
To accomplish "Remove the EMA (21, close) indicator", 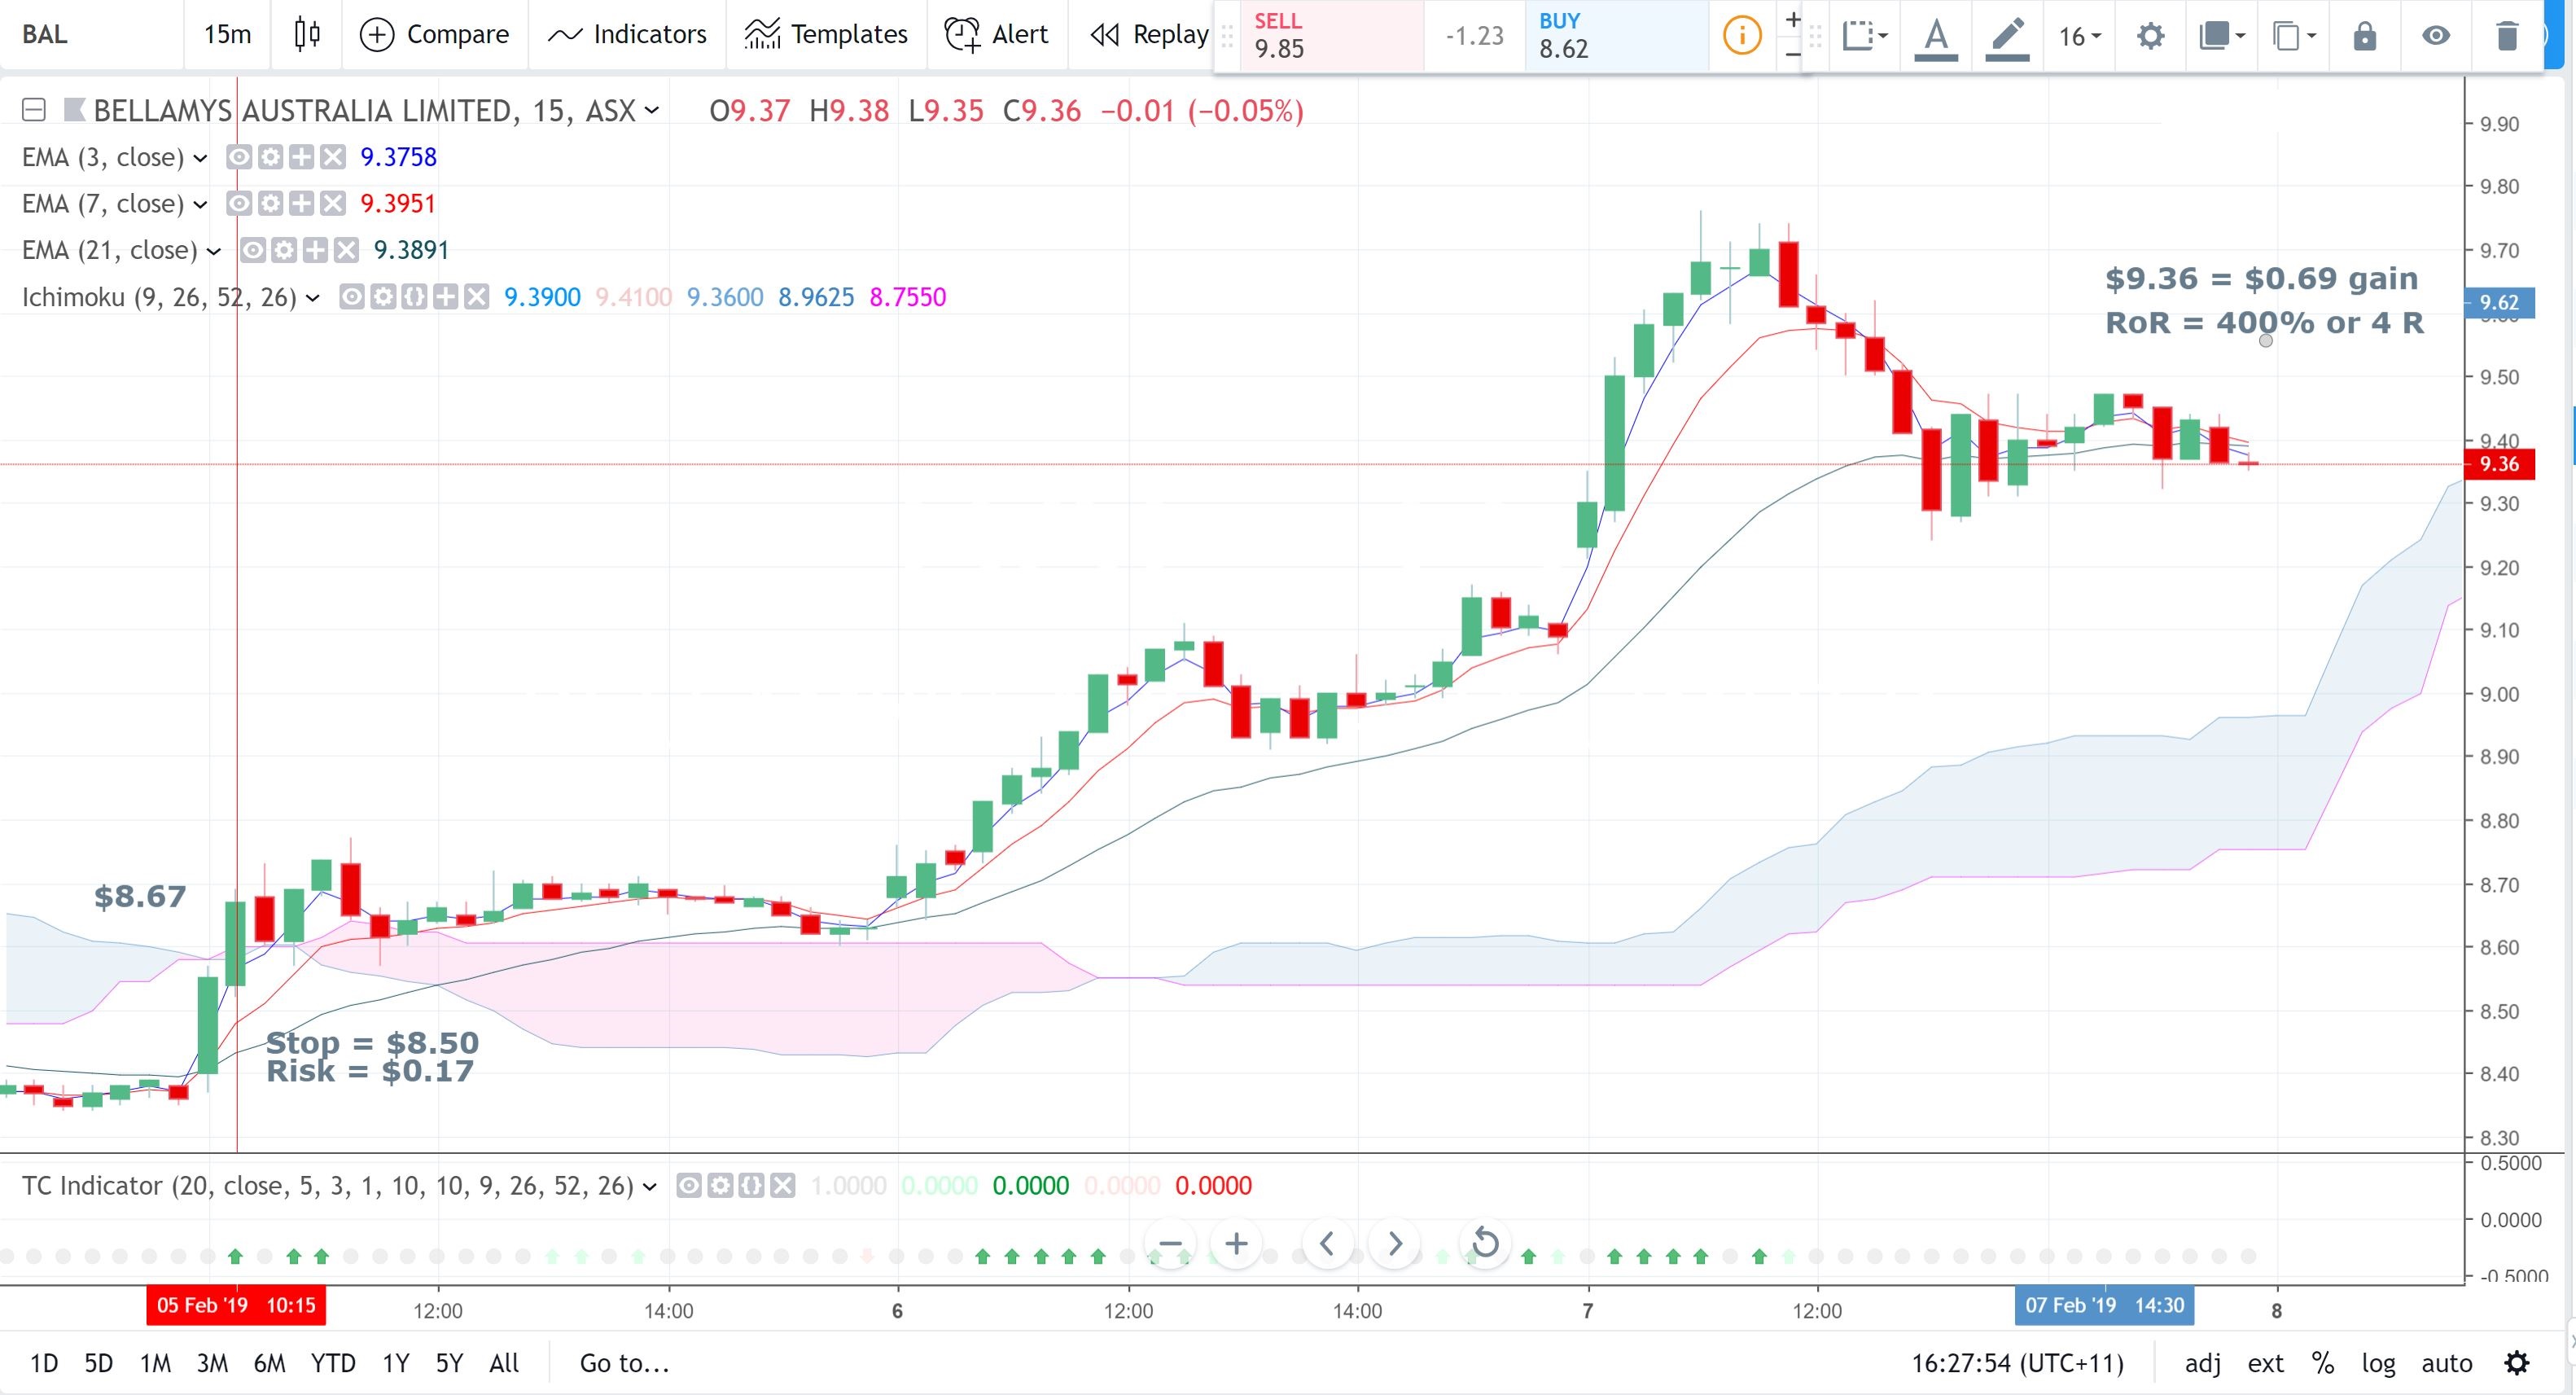I will tap(346, 250).
